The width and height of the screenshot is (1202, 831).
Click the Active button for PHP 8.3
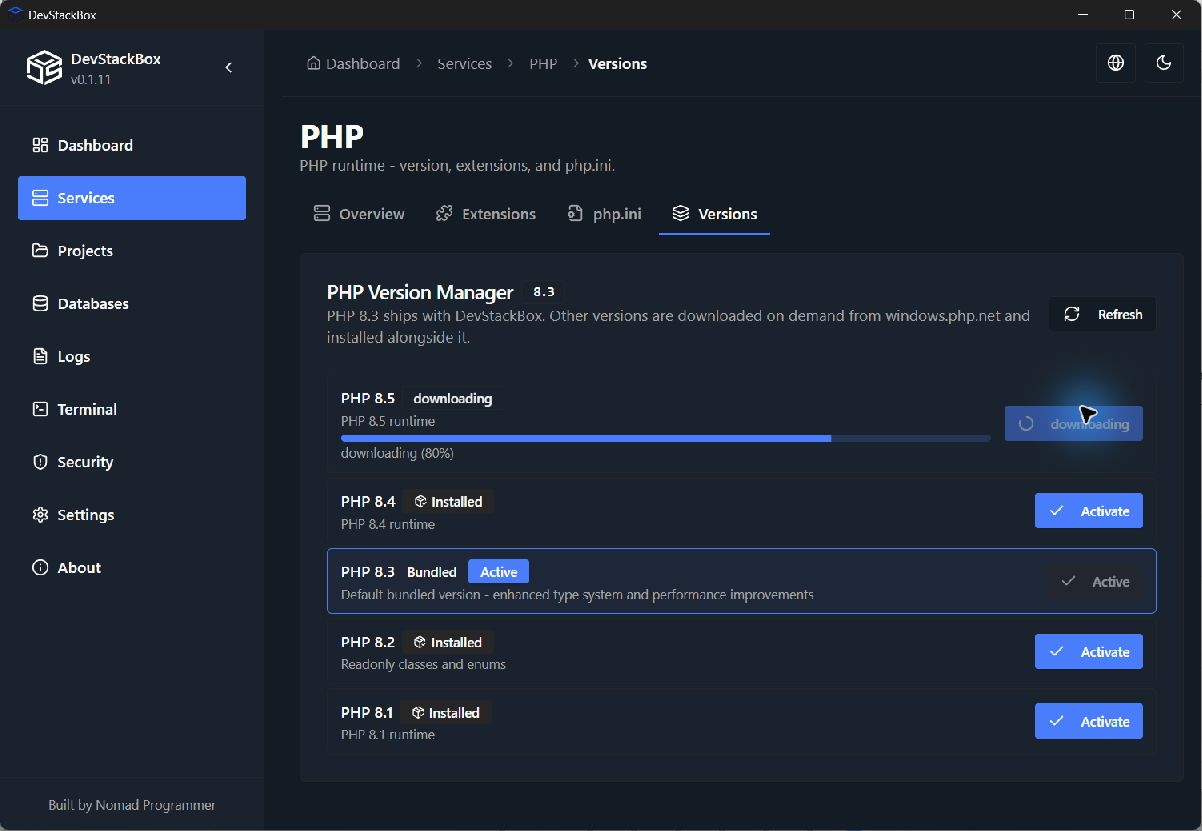[1095, 581]
